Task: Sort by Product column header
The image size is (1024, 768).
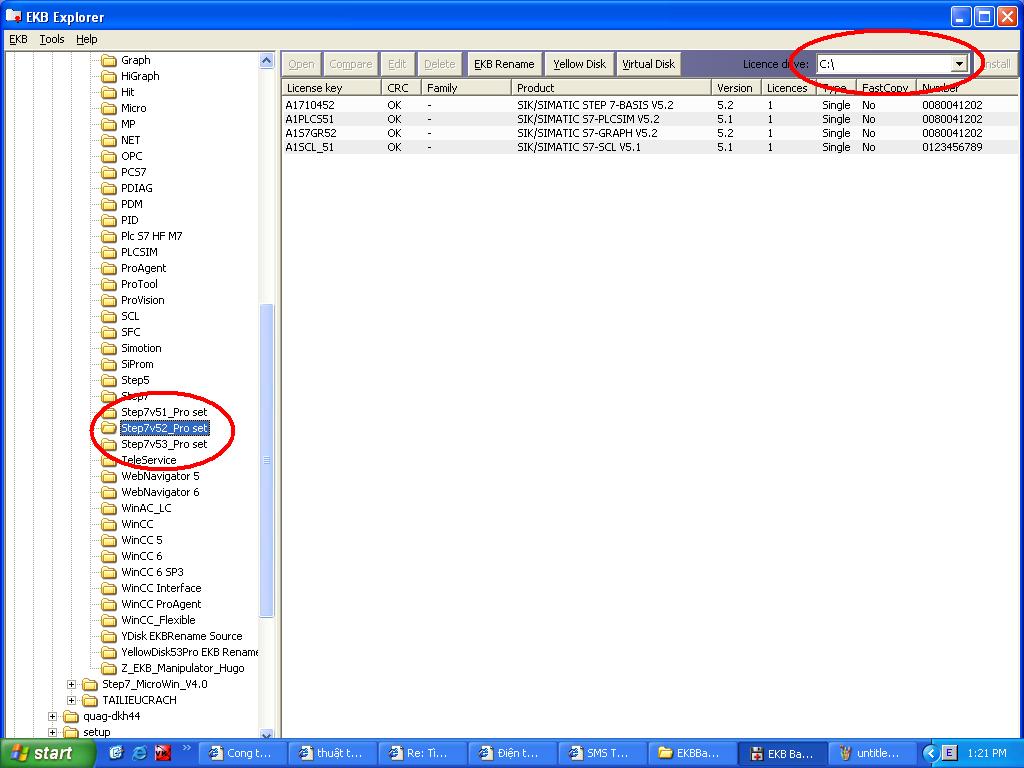Action: click(x=612, y=88)
